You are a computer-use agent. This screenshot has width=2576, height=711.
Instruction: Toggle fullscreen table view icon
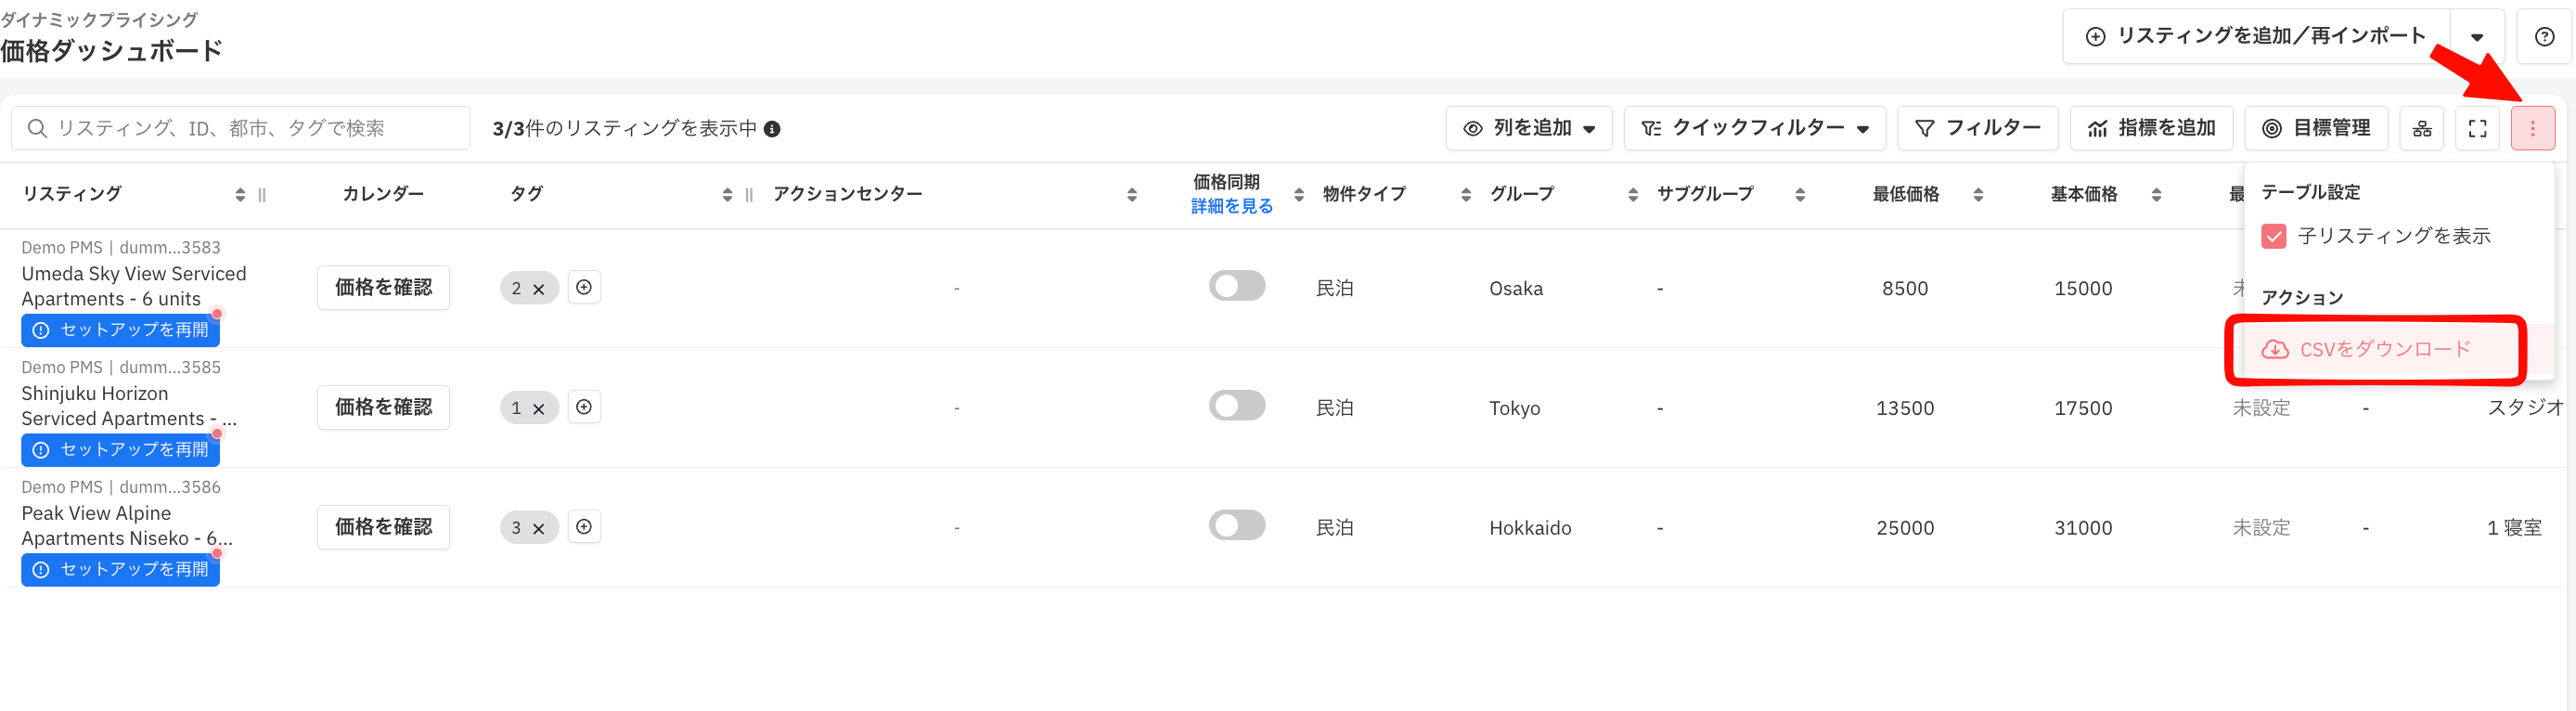(x=2477, y=128)
